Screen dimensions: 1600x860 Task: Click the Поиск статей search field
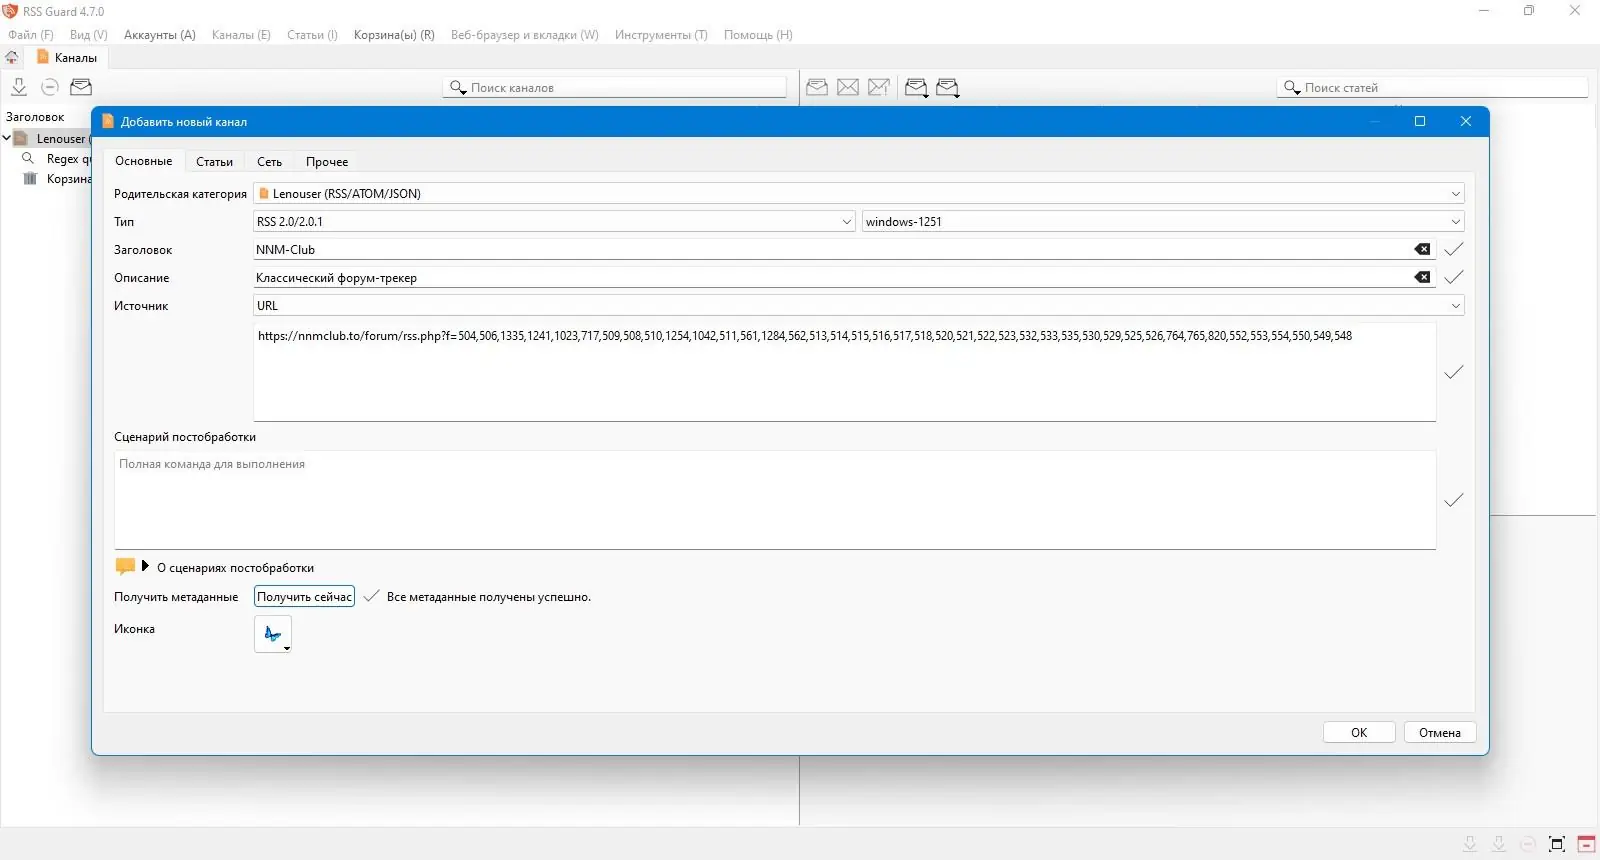click(x=1432, y=88)
